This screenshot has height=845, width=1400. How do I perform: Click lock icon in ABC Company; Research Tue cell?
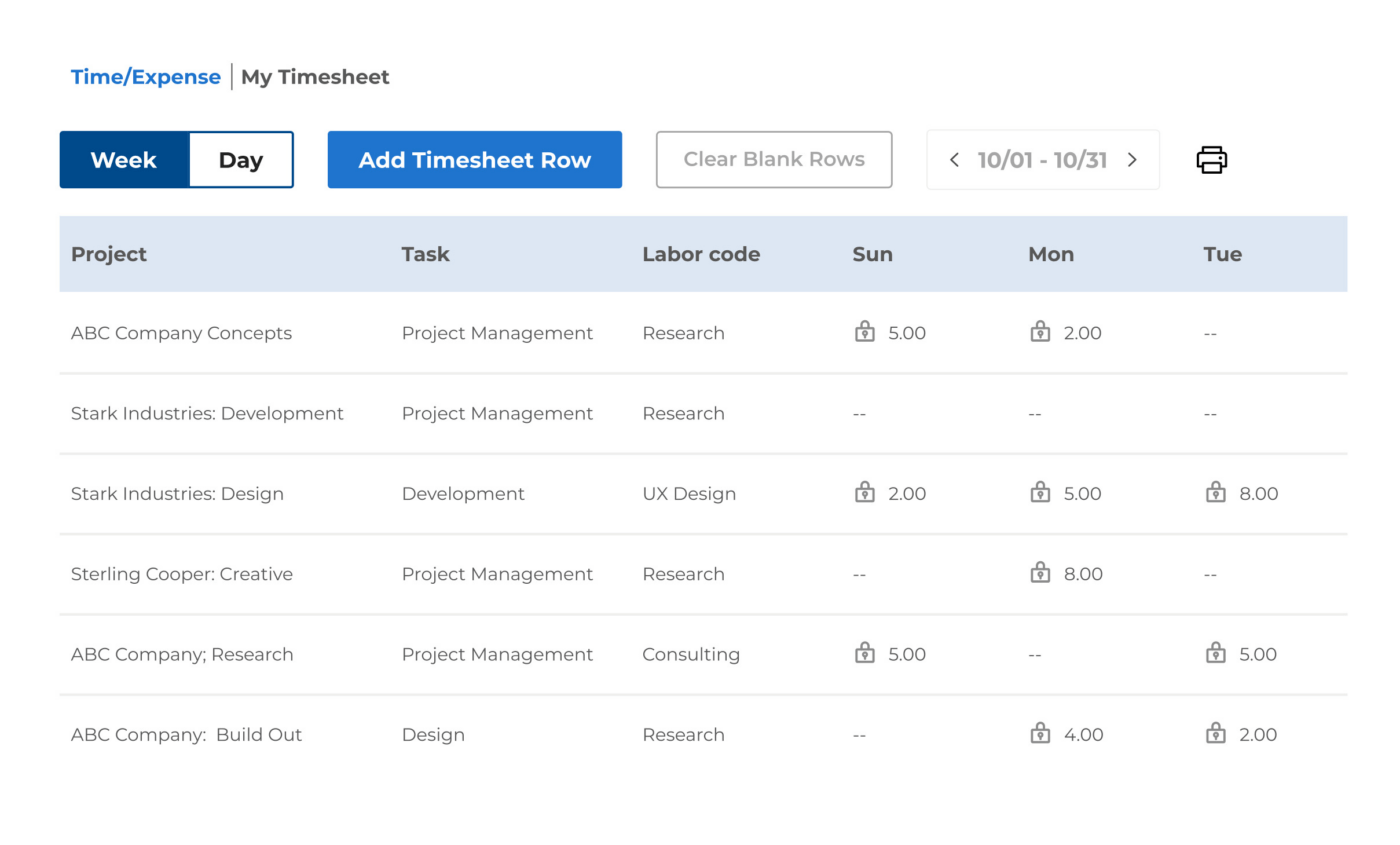pos(1216,653)
